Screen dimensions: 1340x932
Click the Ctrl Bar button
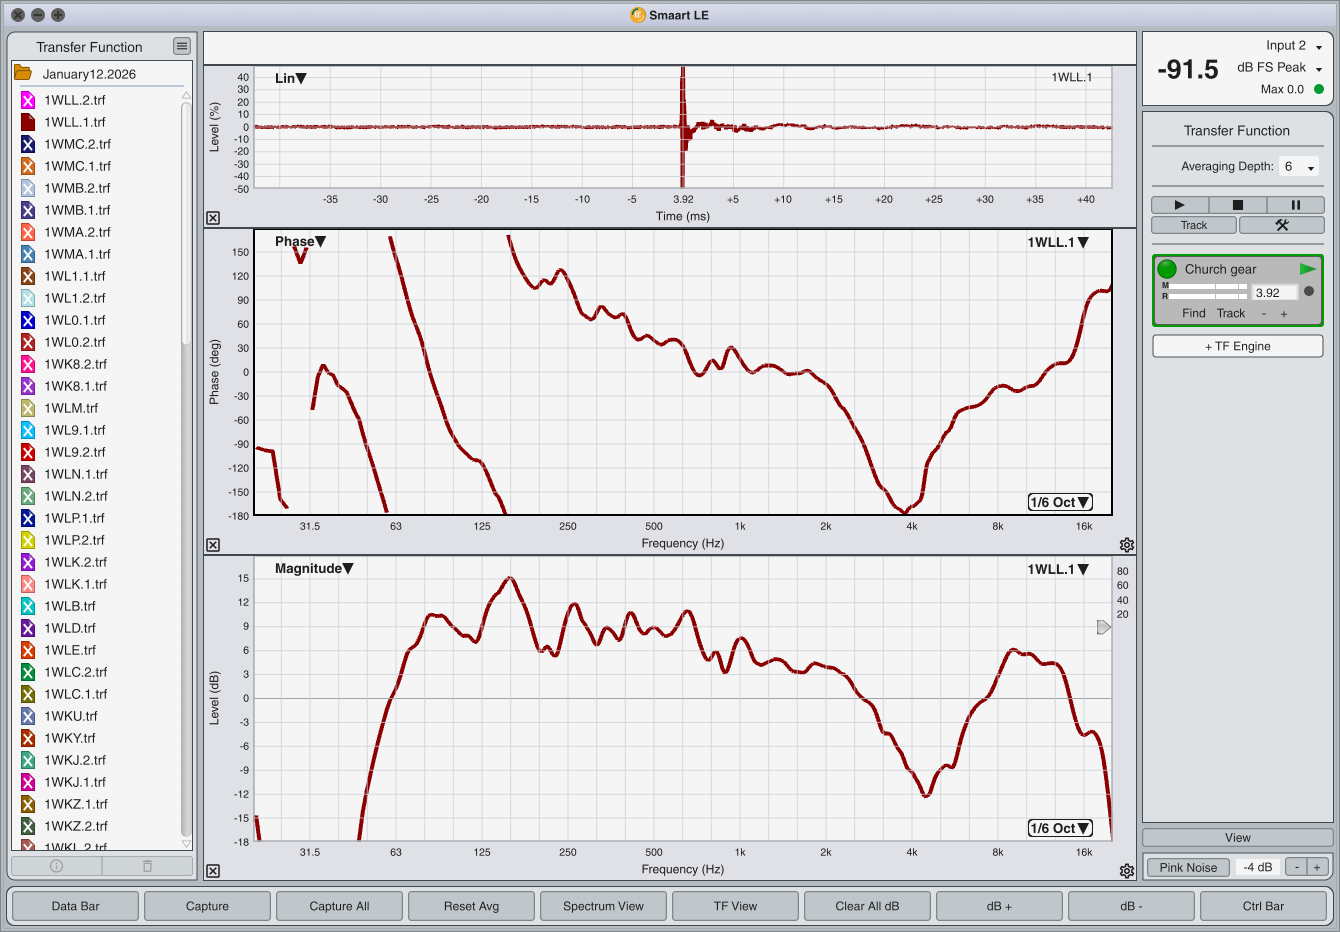[x=1264, y=906]
